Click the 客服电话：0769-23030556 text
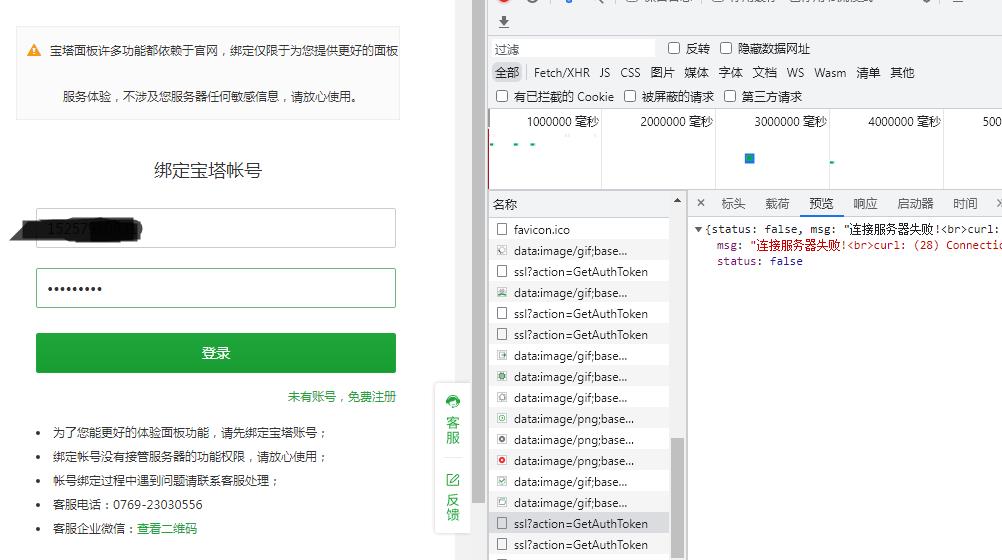This screenshot has height=560, width=1002. 128,505
